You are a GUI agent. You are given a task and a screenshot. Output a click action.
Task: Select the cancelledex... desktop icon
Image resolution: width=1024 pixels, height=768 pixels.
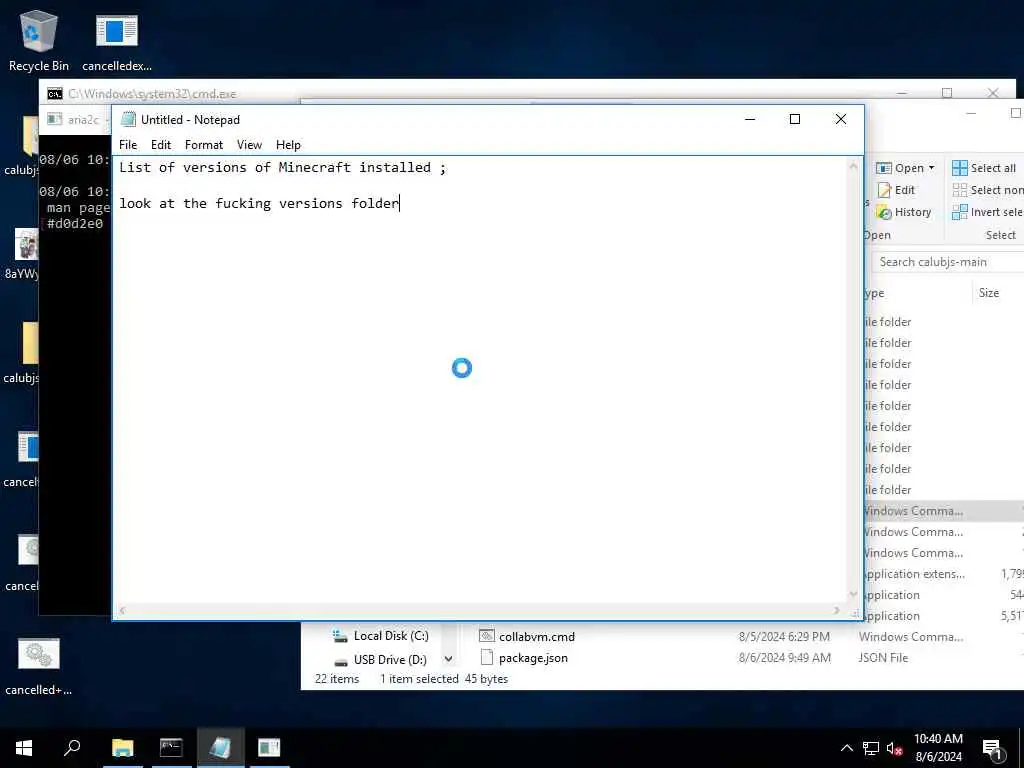tap(117, 40)
